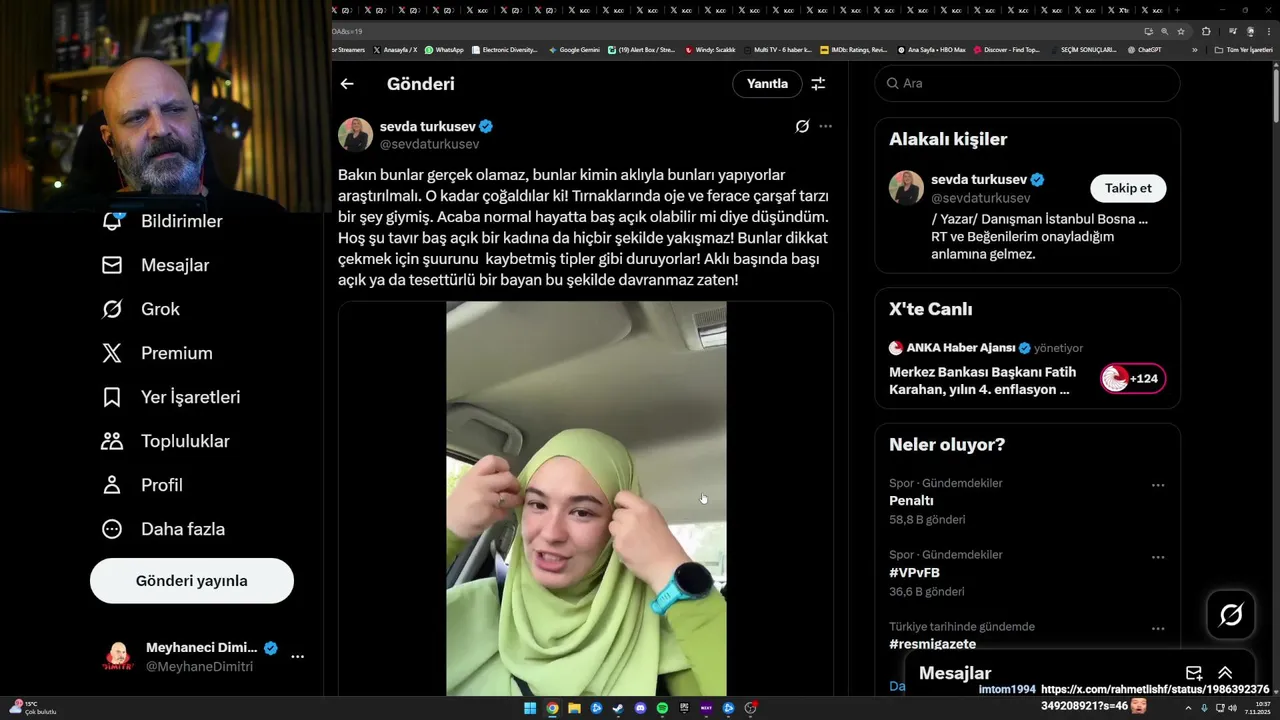Open post view settings icon beside Yanıtla
The width and height of the screenshot is (1280, 720).
coord(818,84)
